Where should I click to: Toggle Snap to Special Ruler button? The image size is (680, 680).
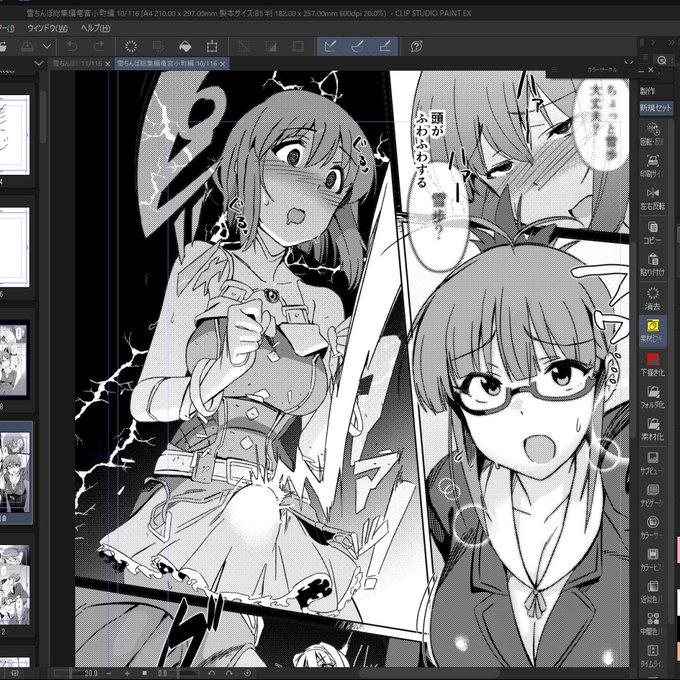pyautogui.click(x=357, y=46)
